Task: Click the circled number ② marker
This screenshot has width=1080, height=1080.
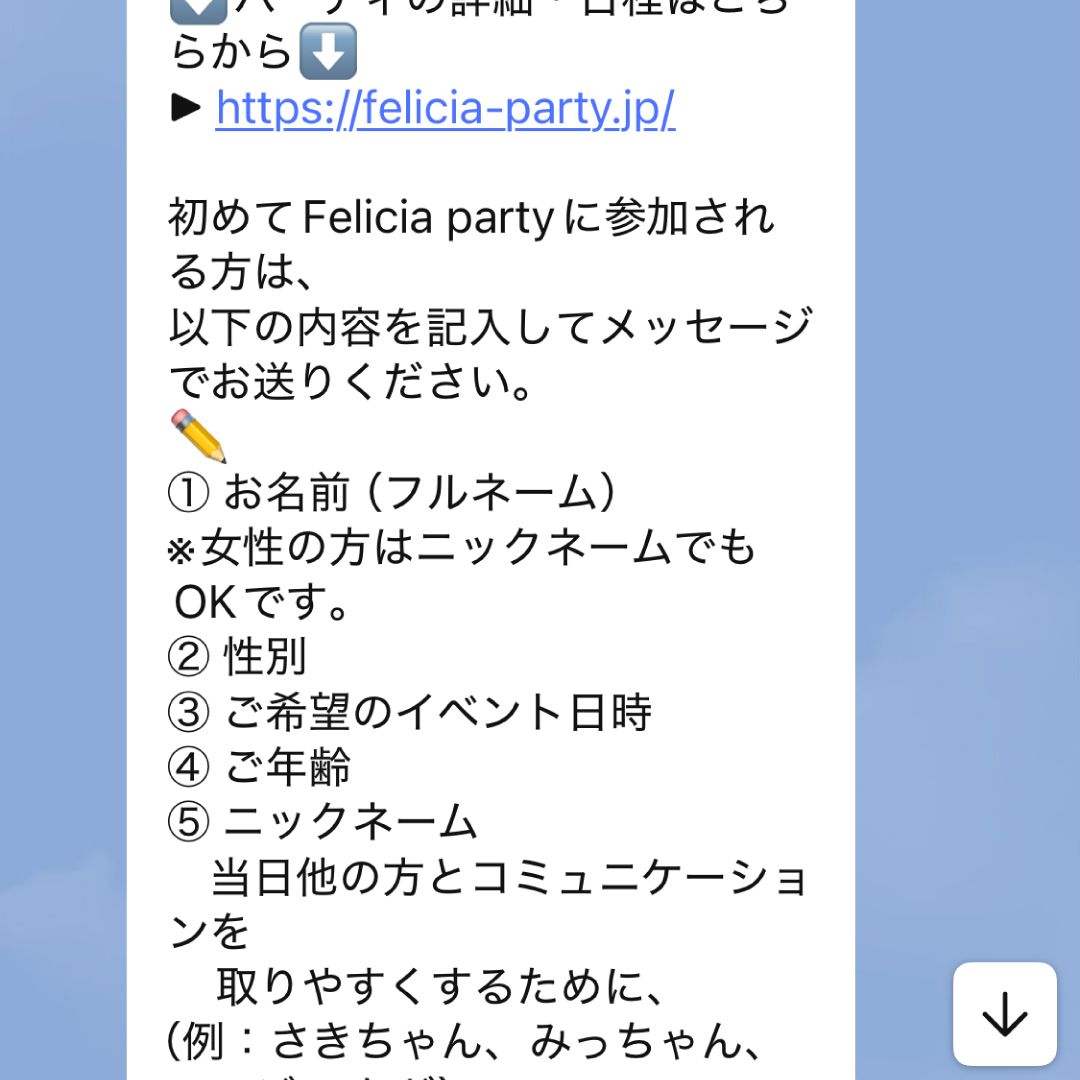Action: pos(189,657)
